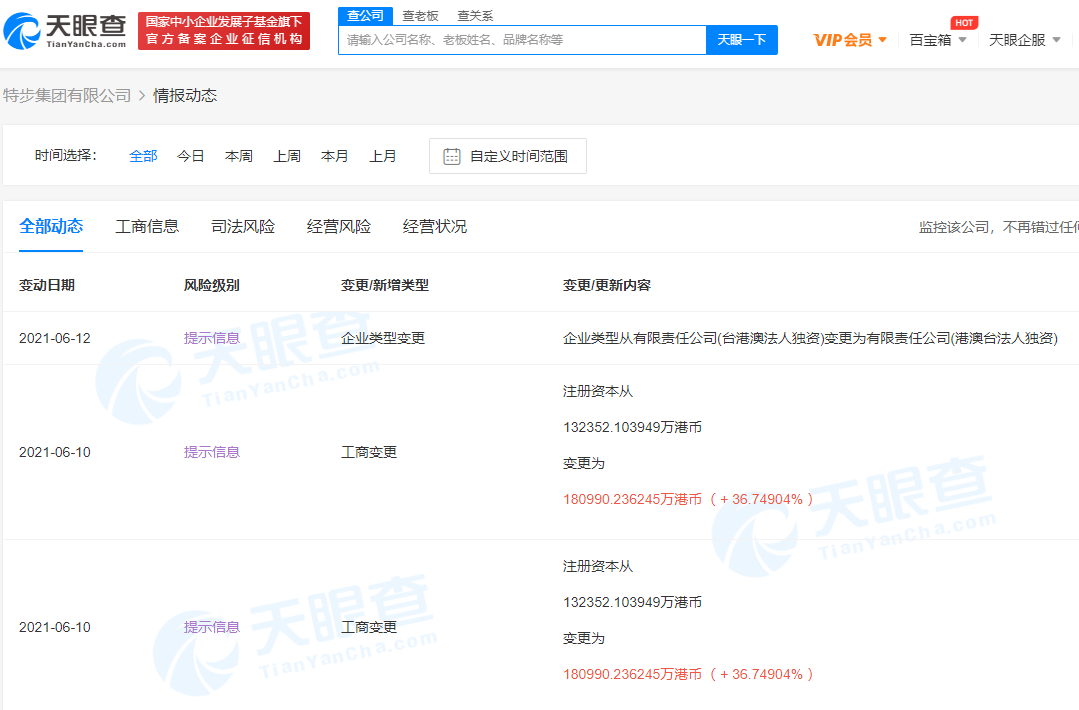Image resolution: width=1079 pixels, height=710 pixels.
Task: Select the 查公司 search tab
Action: tap(365, 16)
